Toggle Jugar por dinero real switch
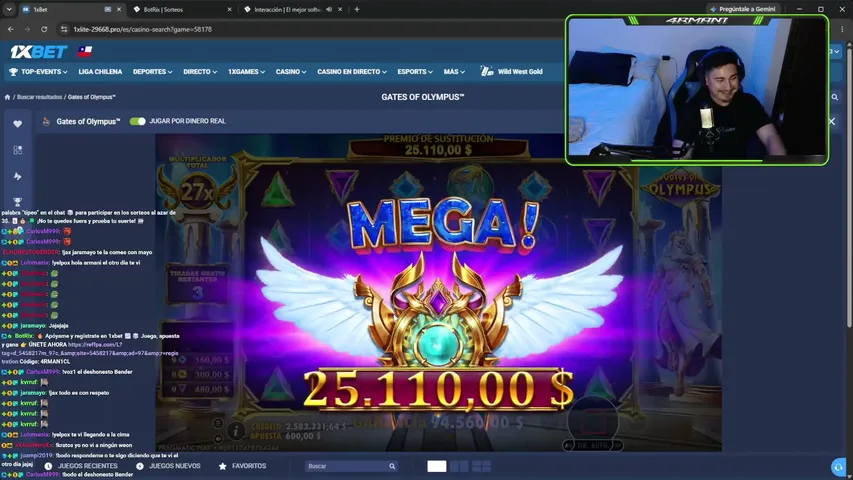 coord(138,121)
